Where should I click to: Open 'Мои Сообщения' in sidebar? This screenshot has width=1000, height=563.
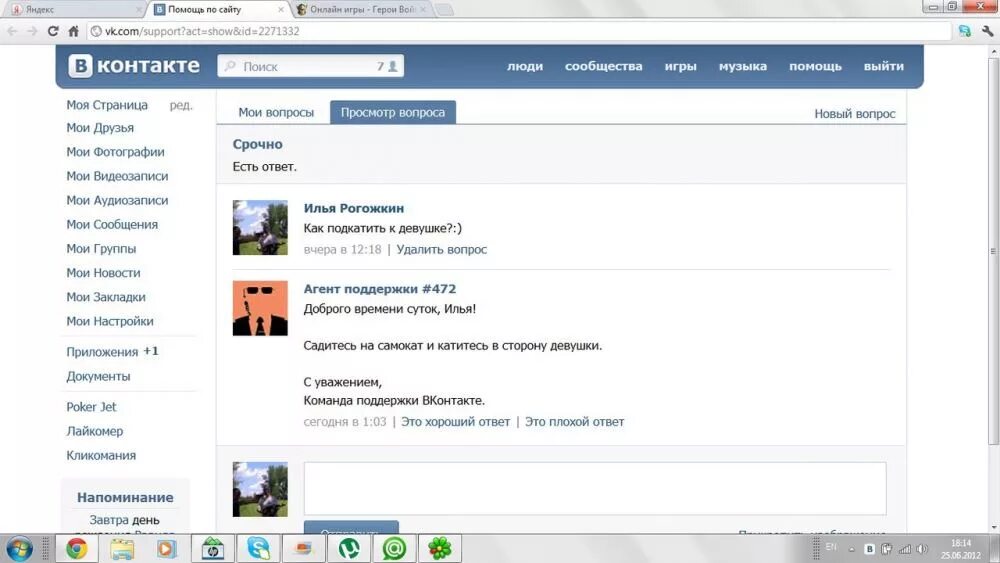click(x=112, y=224)
